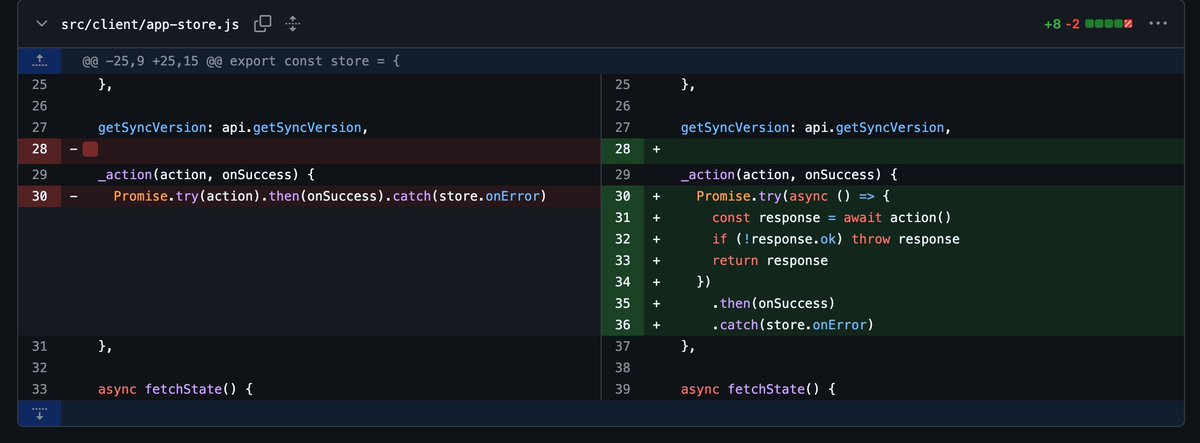Screen dimensions: 1200x443
Task: Open the three-dot file options menu
Action: pyautogui.click(x=1158, y=22)
